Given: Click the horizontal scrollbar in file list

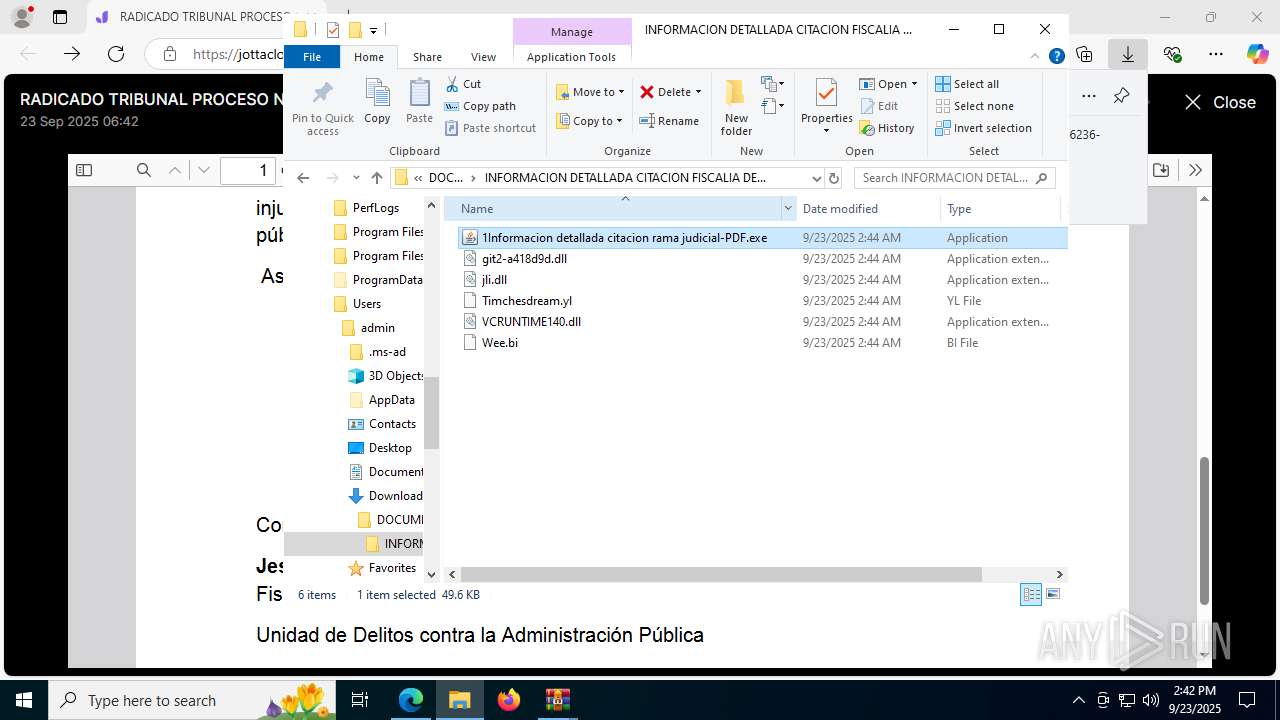Looking at the screenshot, I should coord(720,575).
